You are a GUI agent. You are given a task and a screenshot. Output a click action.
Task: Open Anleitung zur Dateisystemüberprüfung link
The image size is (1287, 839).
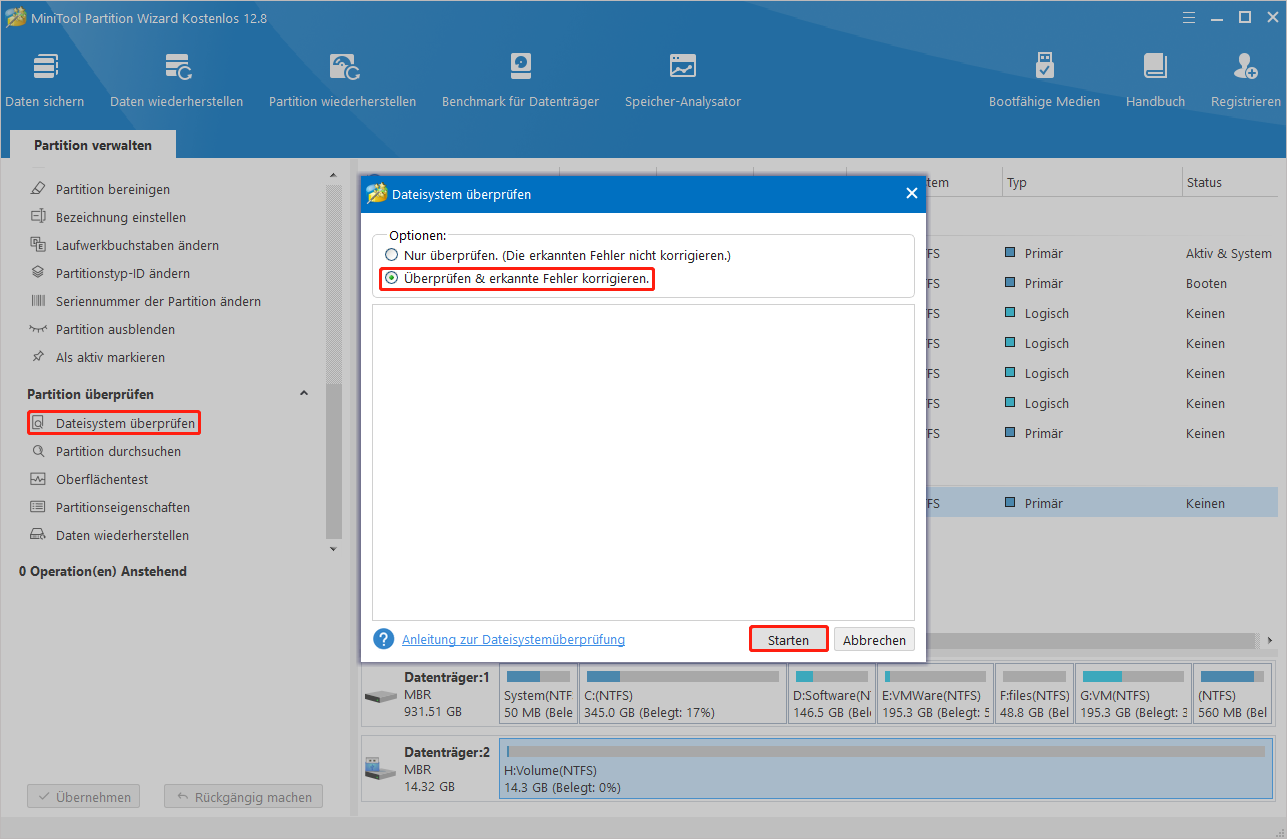[x=513, y=640]
